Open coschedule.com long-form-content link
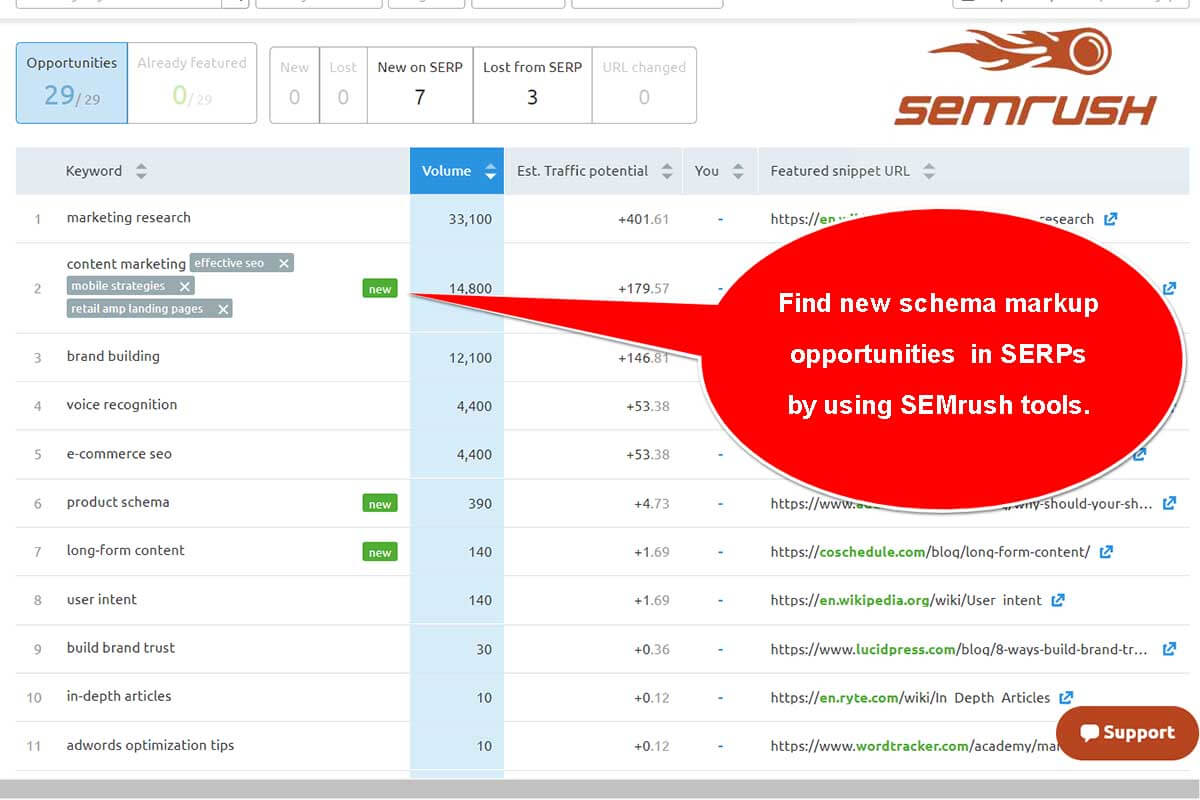This screenshot has width=1200, height=800. (930, 552)
